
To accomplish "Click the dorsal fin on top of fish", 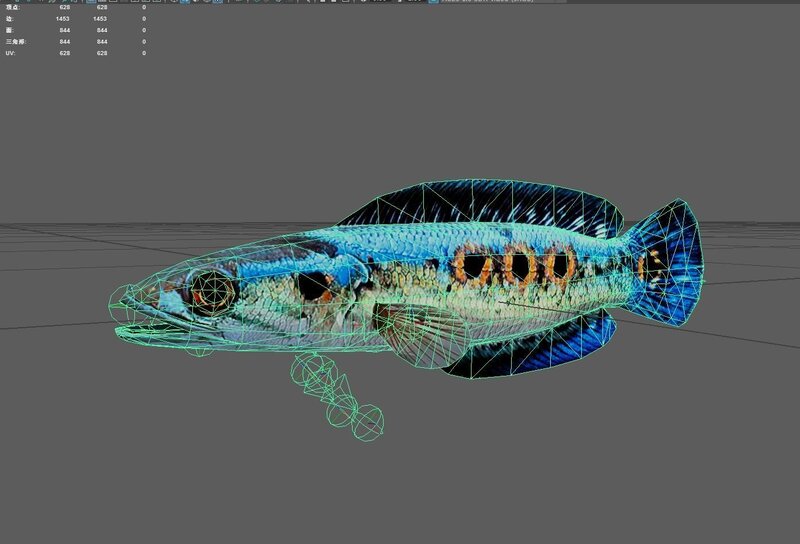I will pos(480,205).
